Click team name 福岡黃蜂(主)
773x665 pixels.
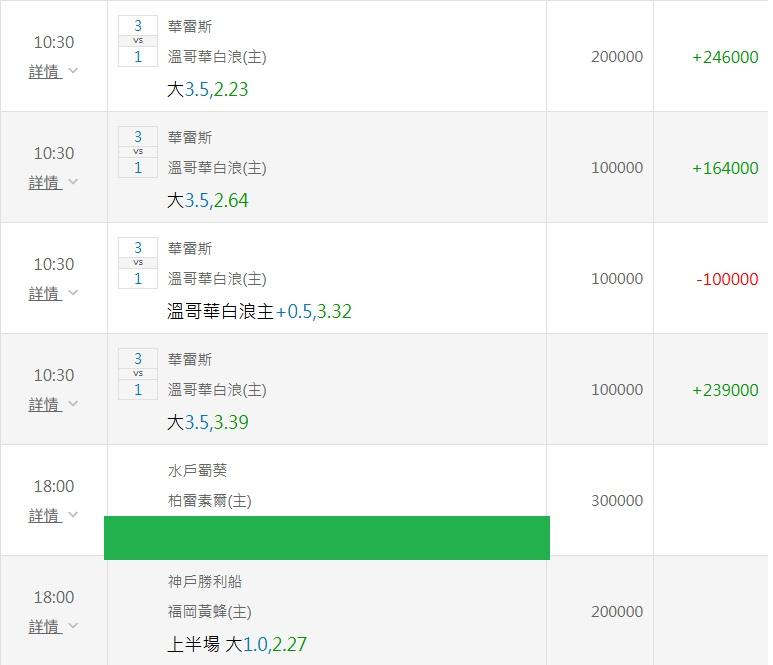(x=210, y=612)
